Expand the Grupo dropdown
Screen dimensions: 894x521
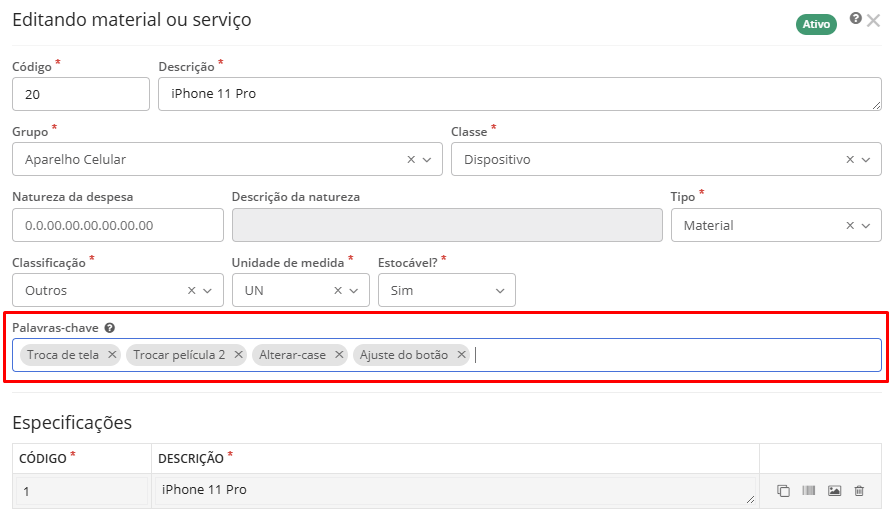[427, 160]
